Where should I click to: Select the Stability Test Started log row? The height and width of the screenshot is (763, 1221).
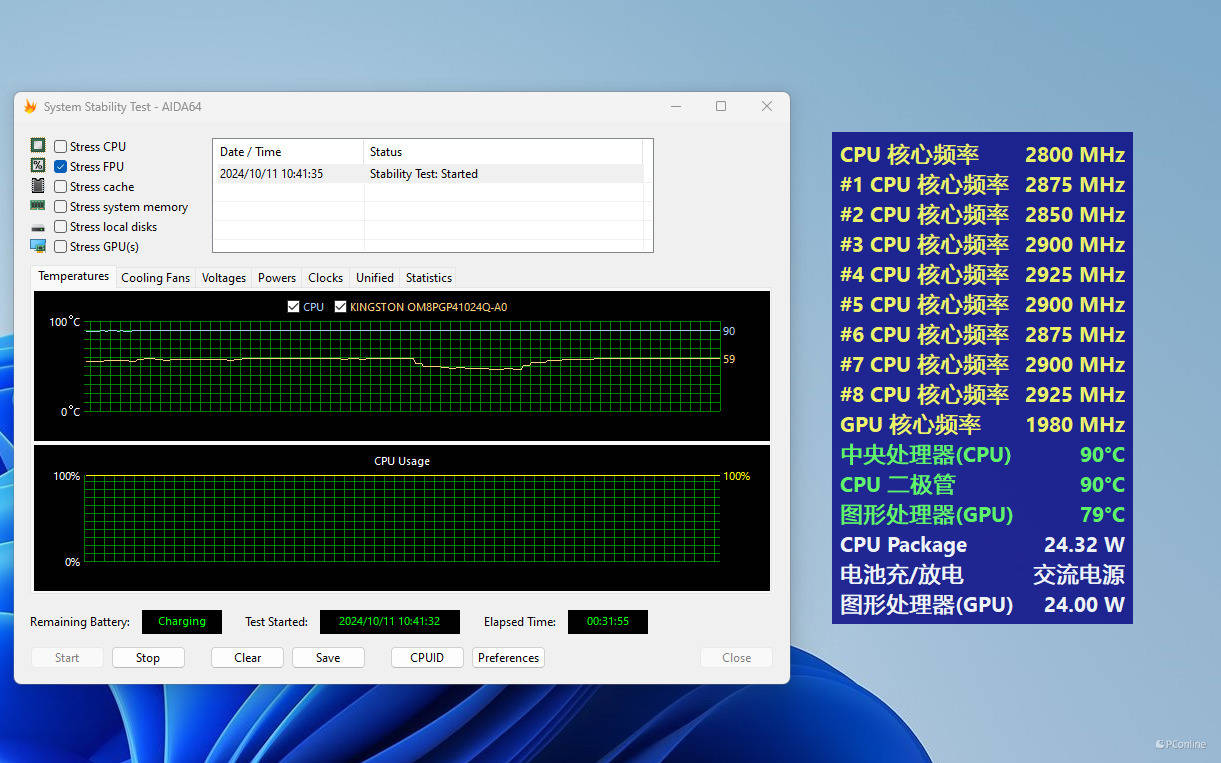click(430, 174)
